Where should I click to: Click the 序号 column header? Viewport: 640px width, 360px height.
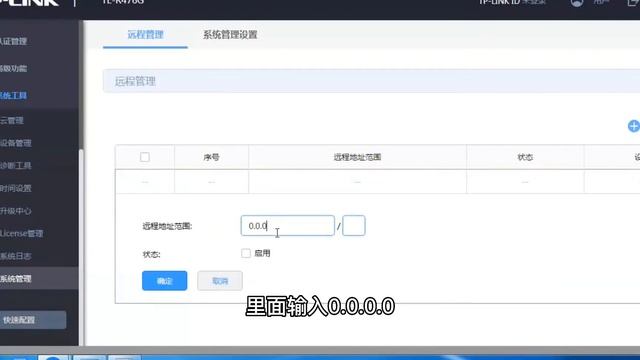tap(211, 157)
